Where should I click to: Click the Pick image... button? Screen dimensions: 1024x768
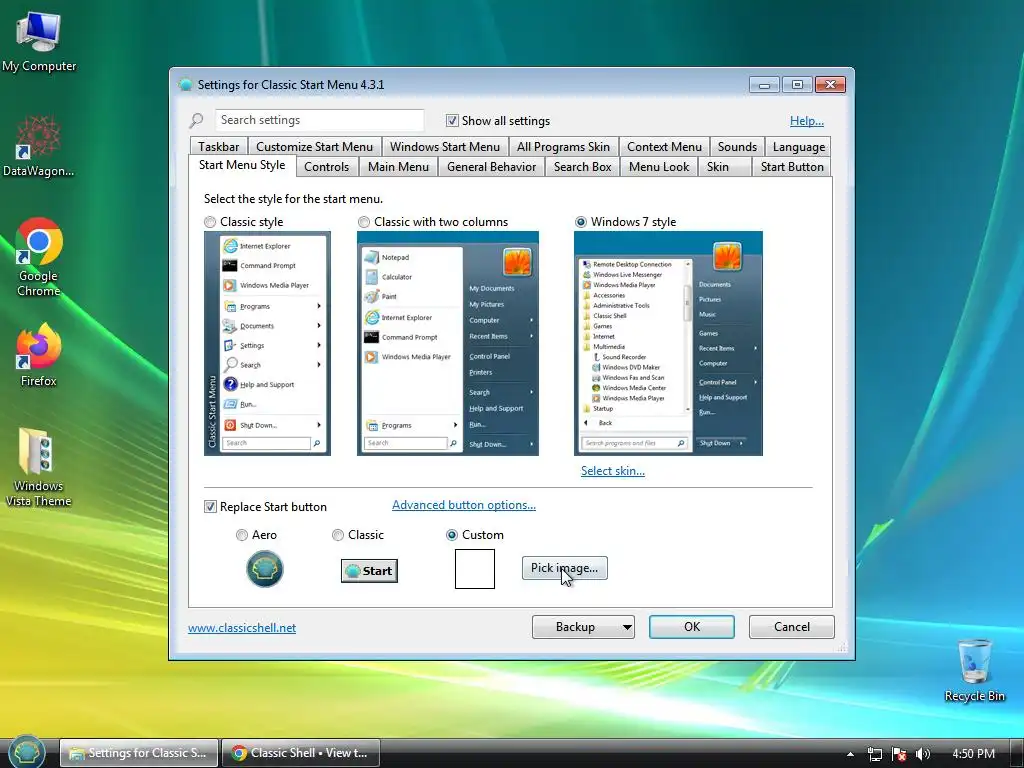(x=564, y=568)
